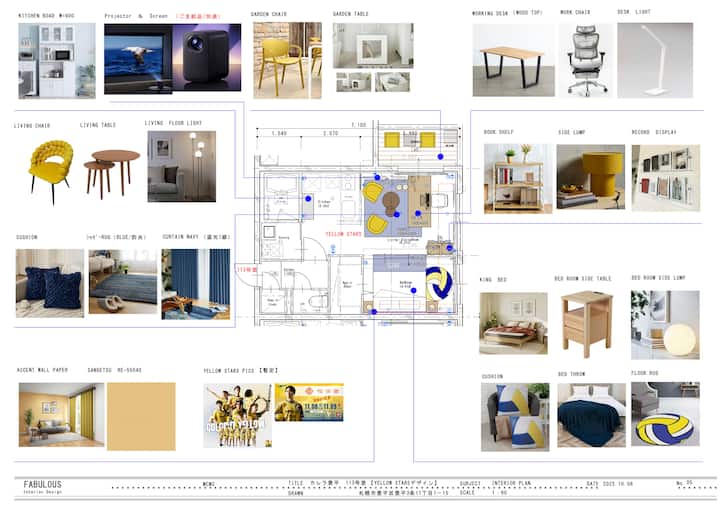
Task: Select the YELLOW STARS PICS heading
Action: [x=241, y=370]
